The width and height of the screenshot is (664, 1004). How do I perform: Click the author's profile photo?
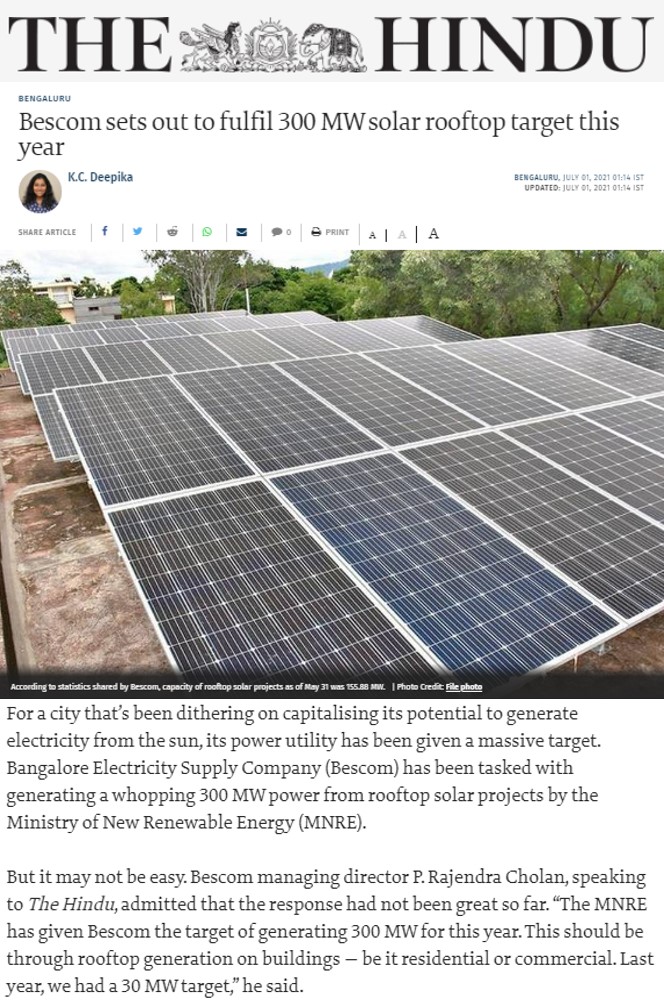40,191
